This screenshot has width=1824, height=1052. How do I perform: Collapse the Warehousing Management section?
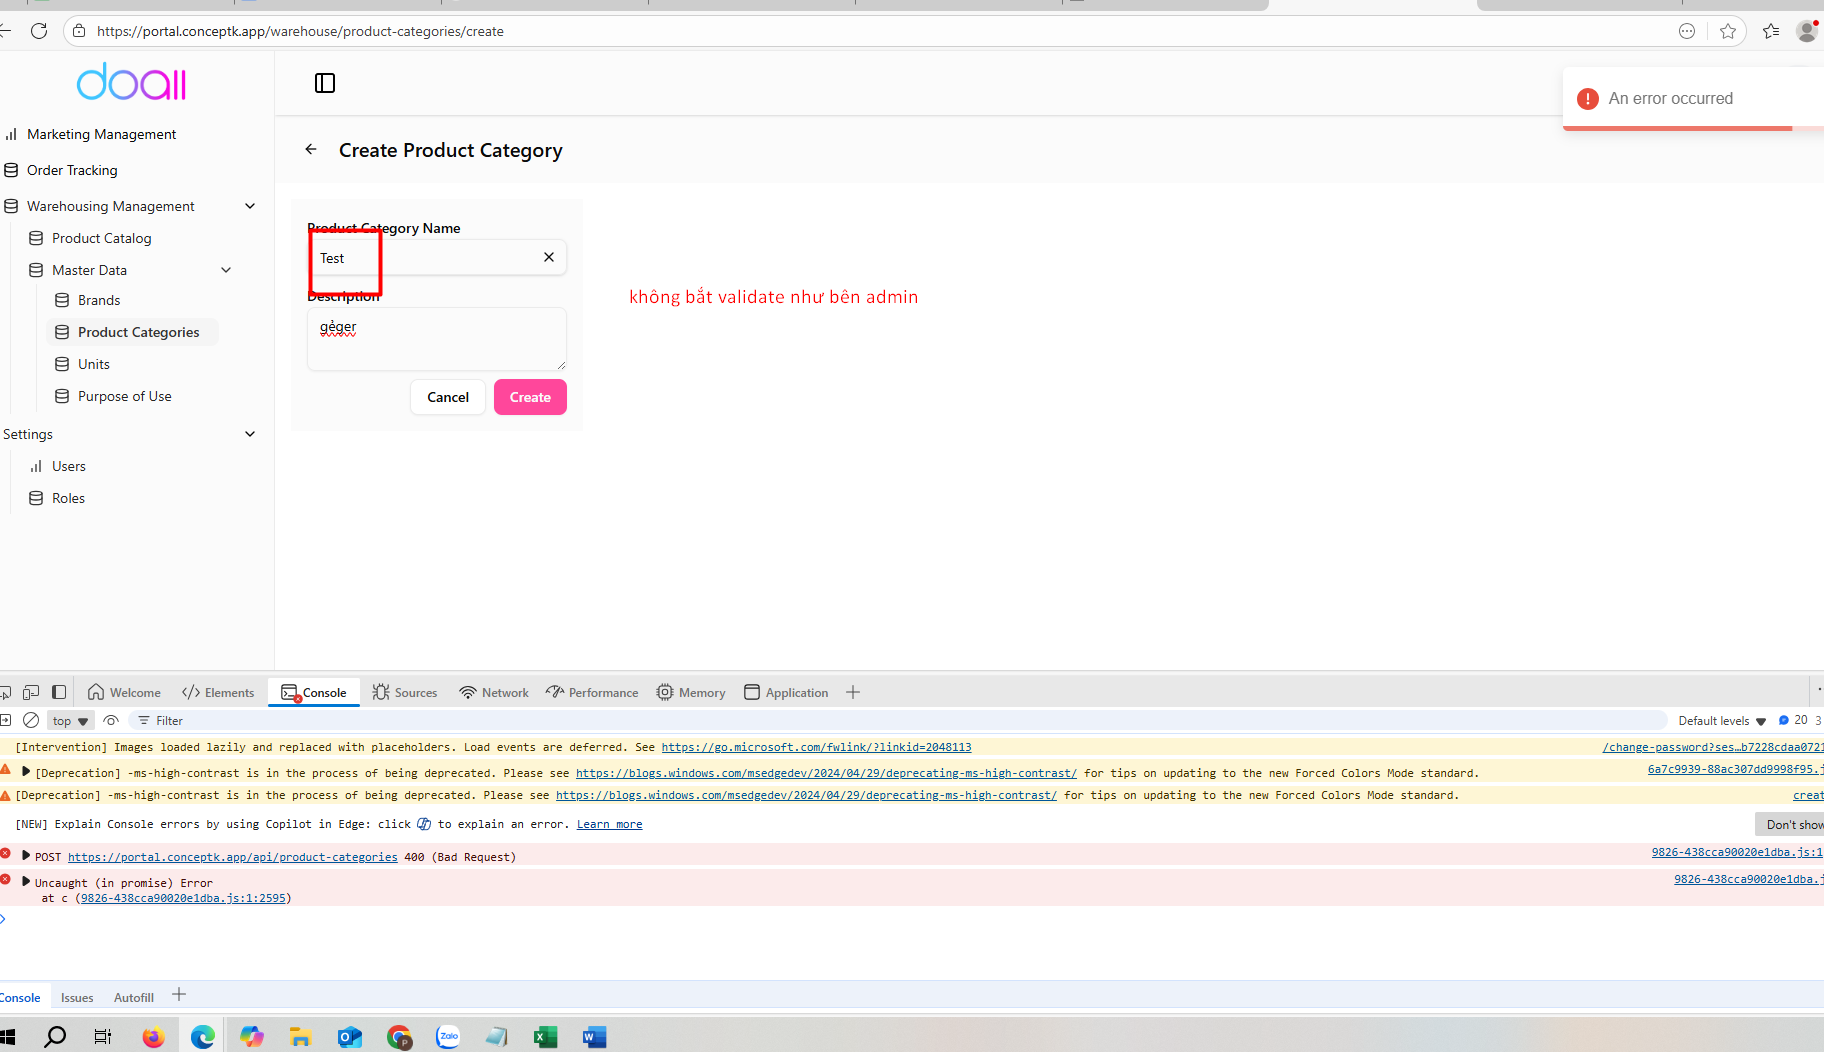tap(250, 206)
